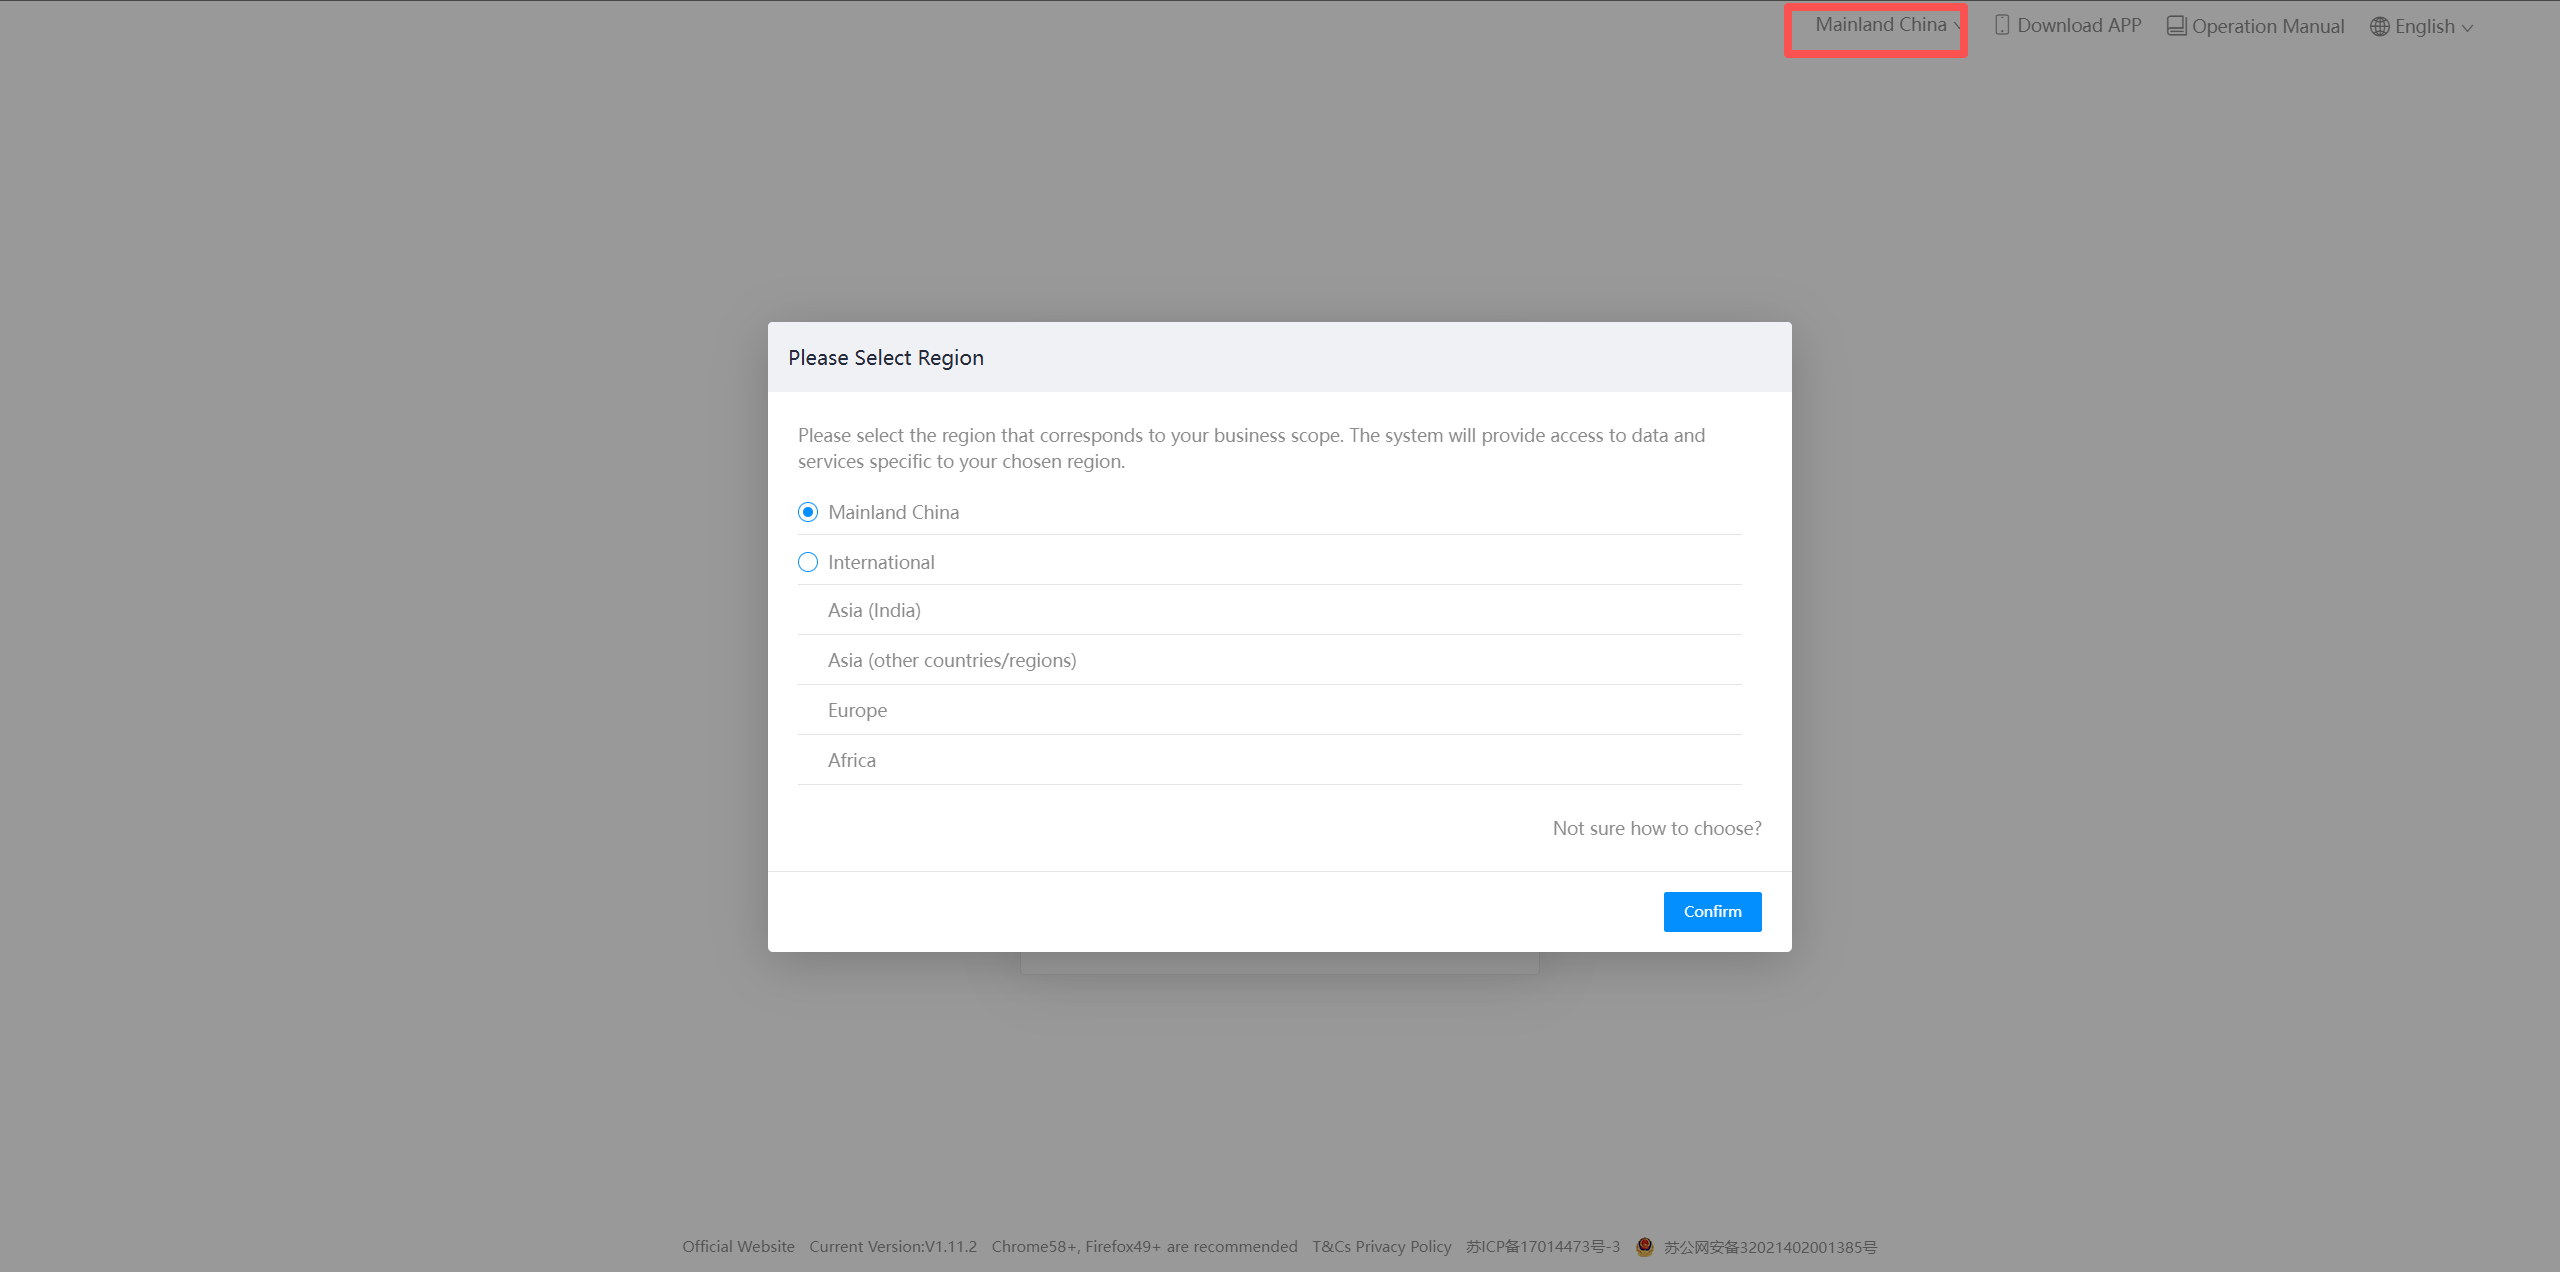Click the phone icon beside Download APP
This screenshot has height=1272, width=2560.
point(2002,26)
